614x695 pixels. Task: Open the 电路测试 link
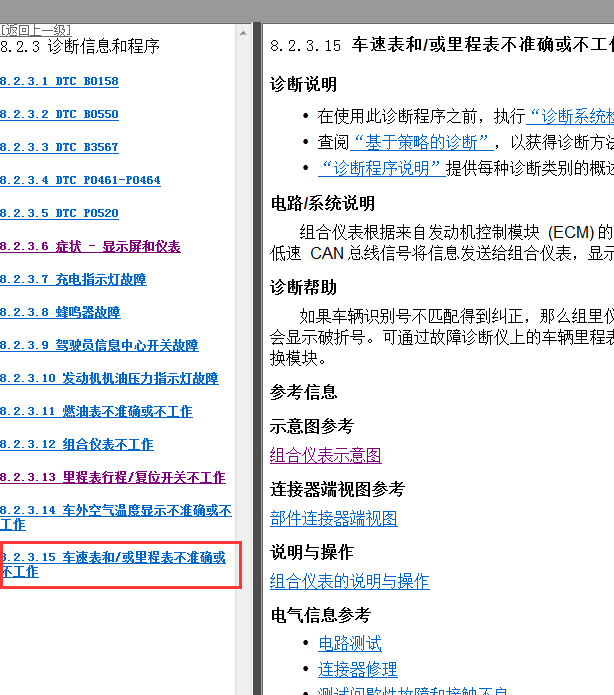tap(350, 644)
